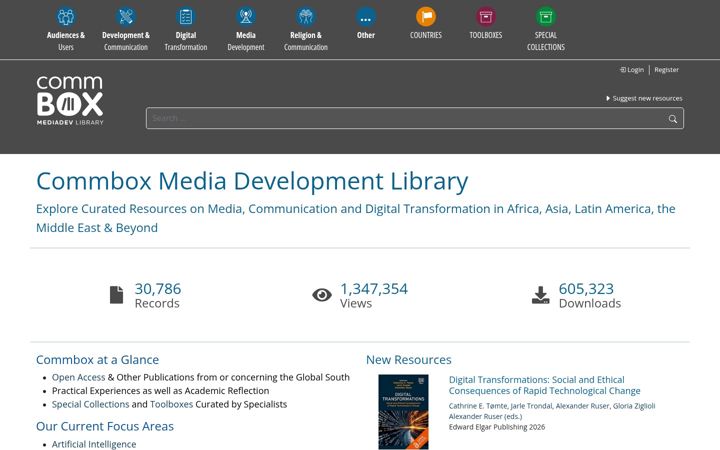Open the Digital Transformations book title link
This screenshot has height=450, width=720.
click(x=544, y=385)
